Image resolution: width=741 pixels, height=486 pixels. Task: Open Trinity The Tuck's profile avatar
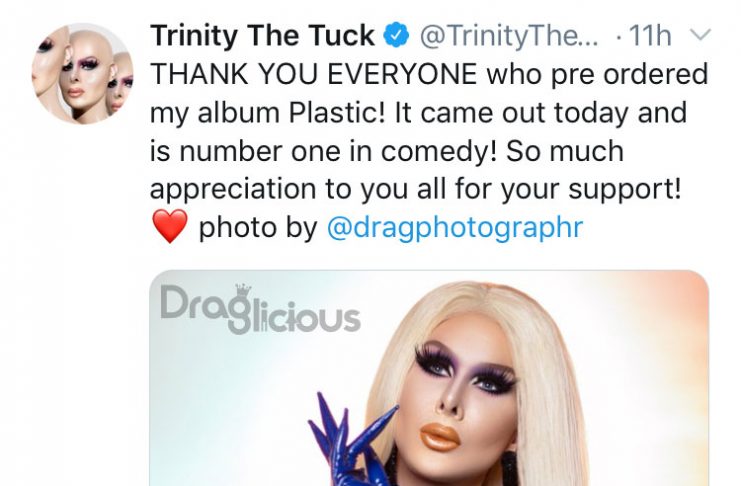pyautogui.click(x=82, y=73)
